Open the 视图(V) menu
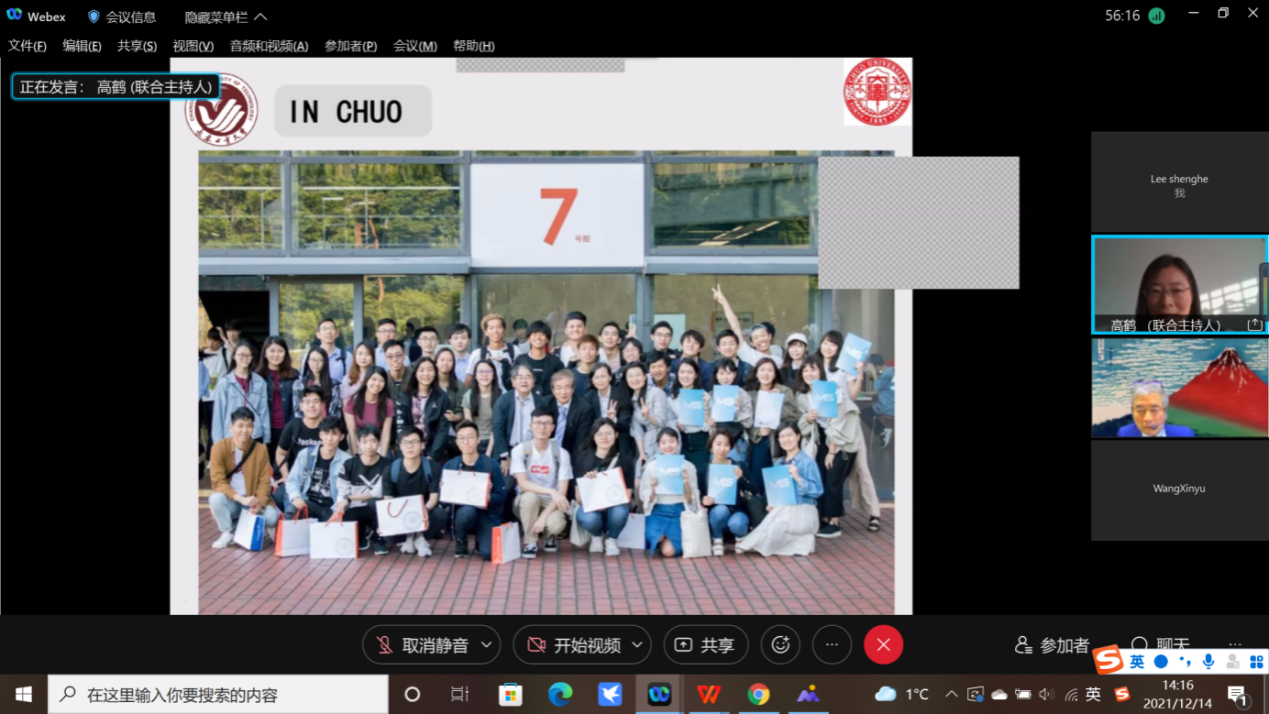The width and height of the screenshot is (1269, 714). [193, 46]
